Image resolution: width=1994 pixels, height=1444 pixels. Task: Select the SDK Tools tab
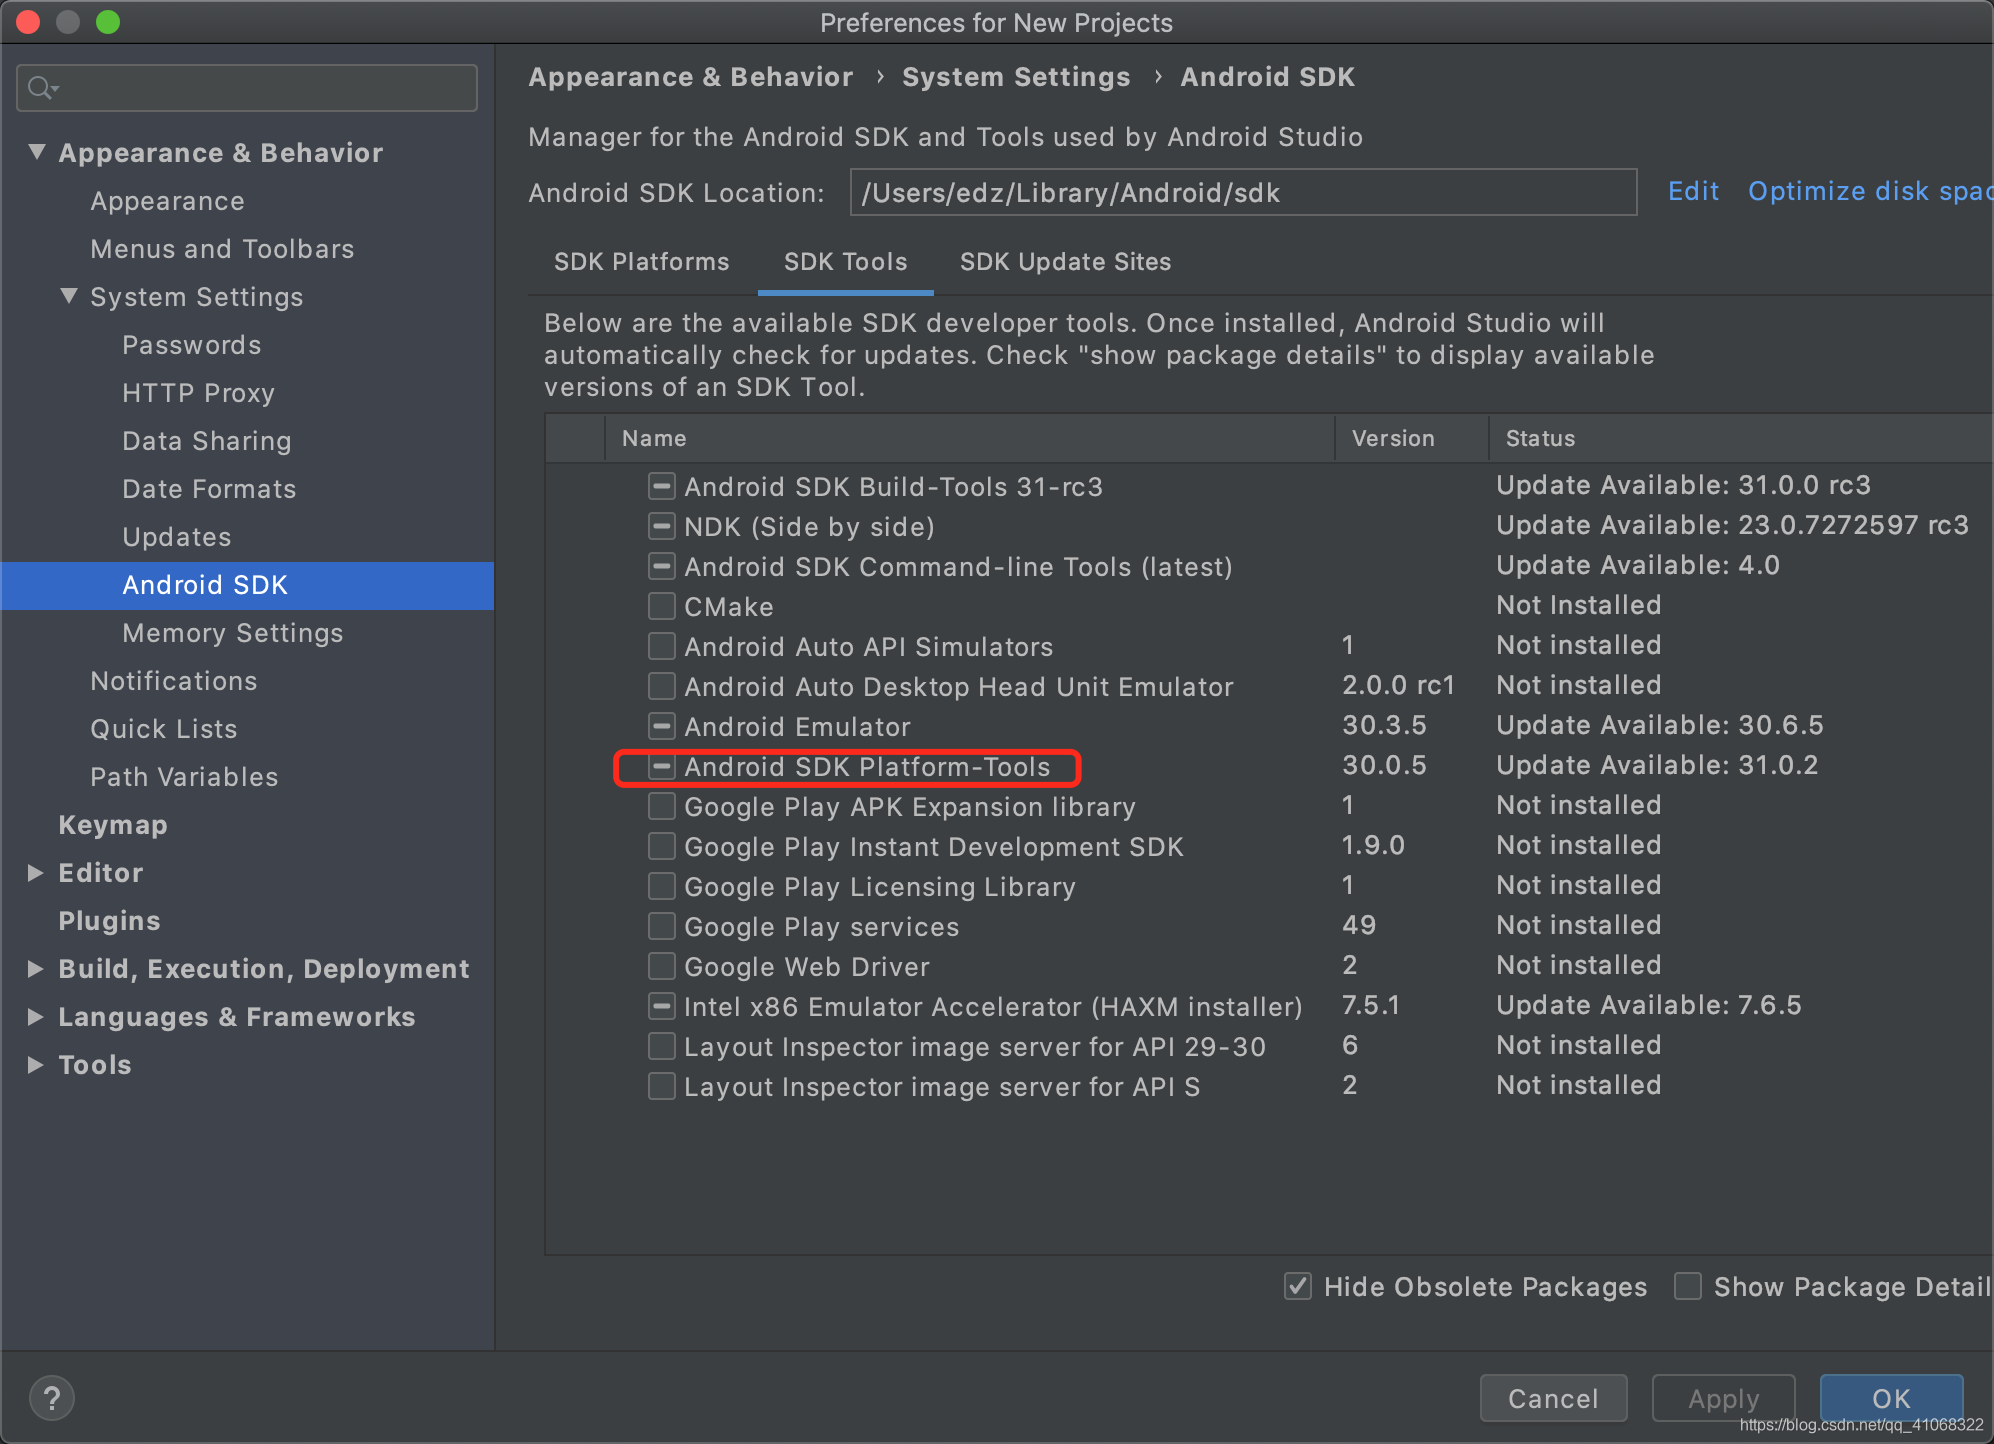pos(846,262)
